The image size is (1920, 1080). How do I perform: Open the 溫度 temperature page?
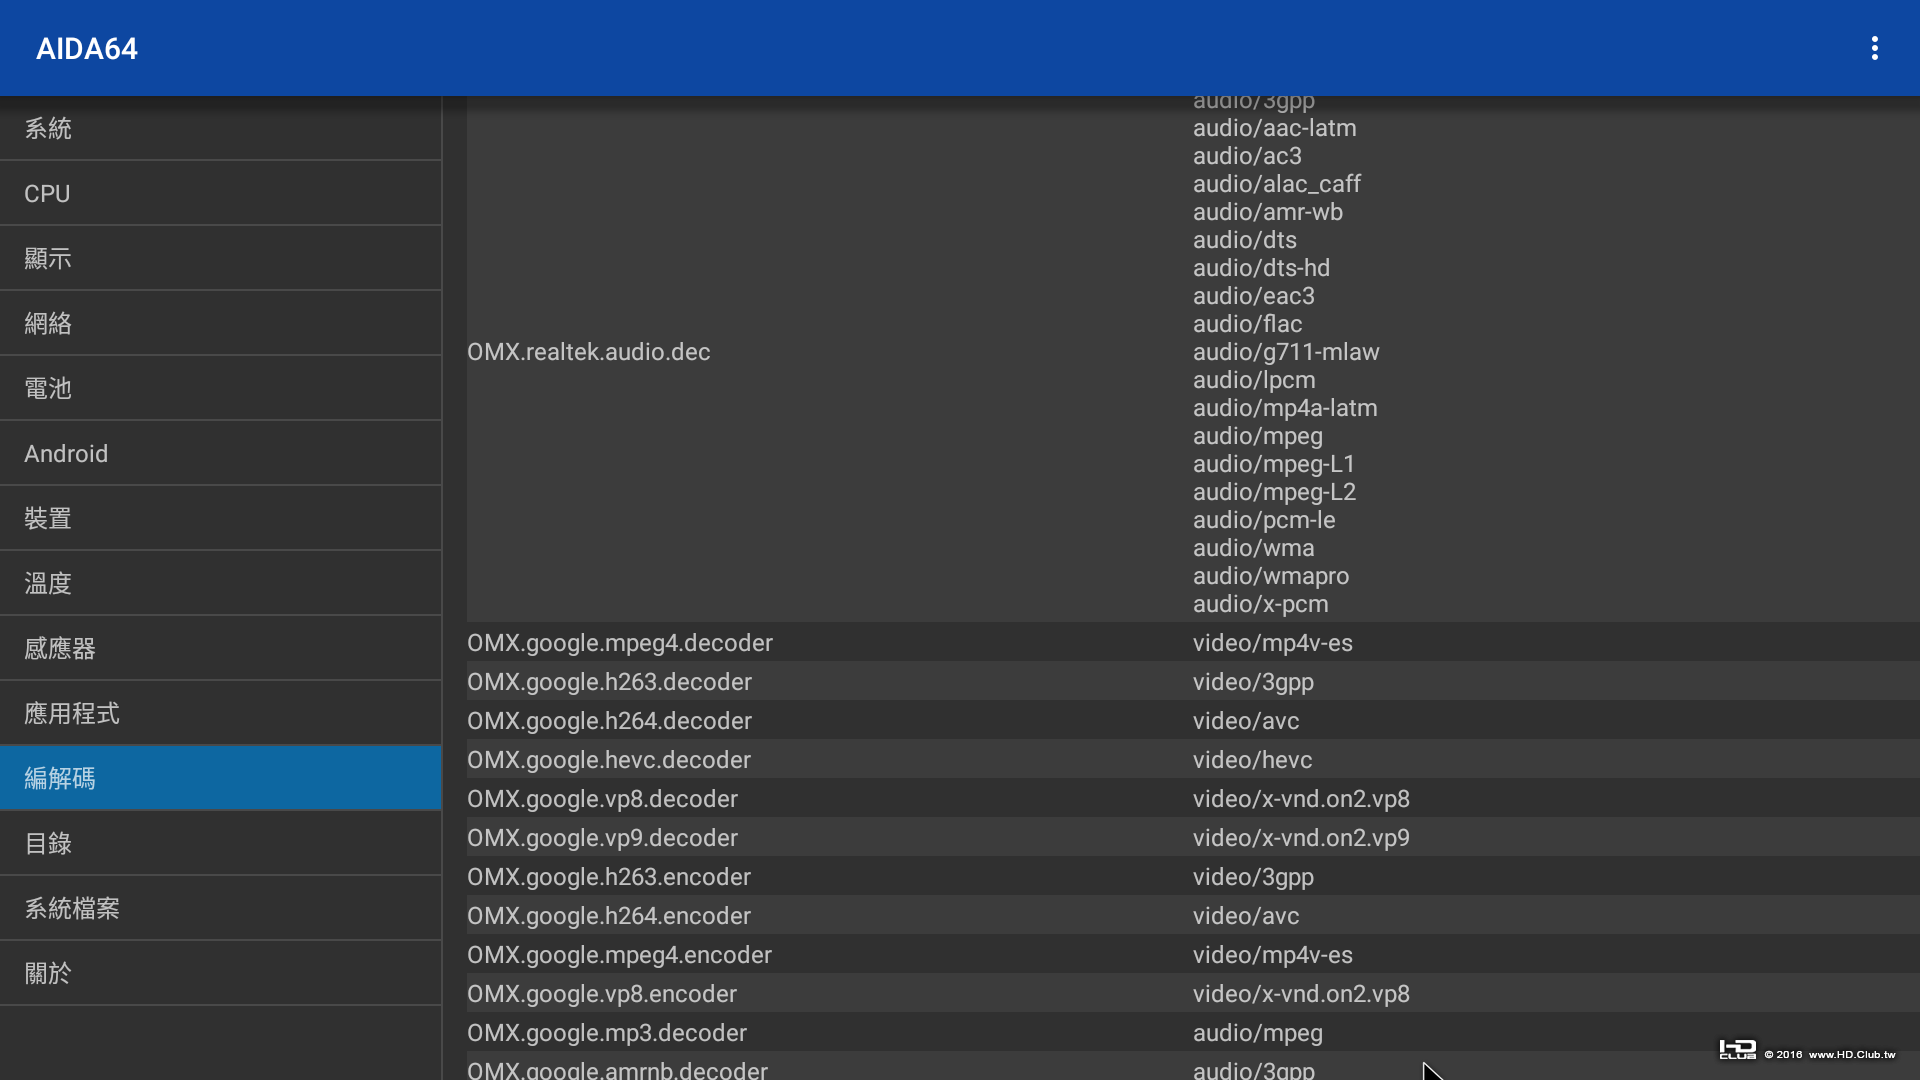coord(220,583)
